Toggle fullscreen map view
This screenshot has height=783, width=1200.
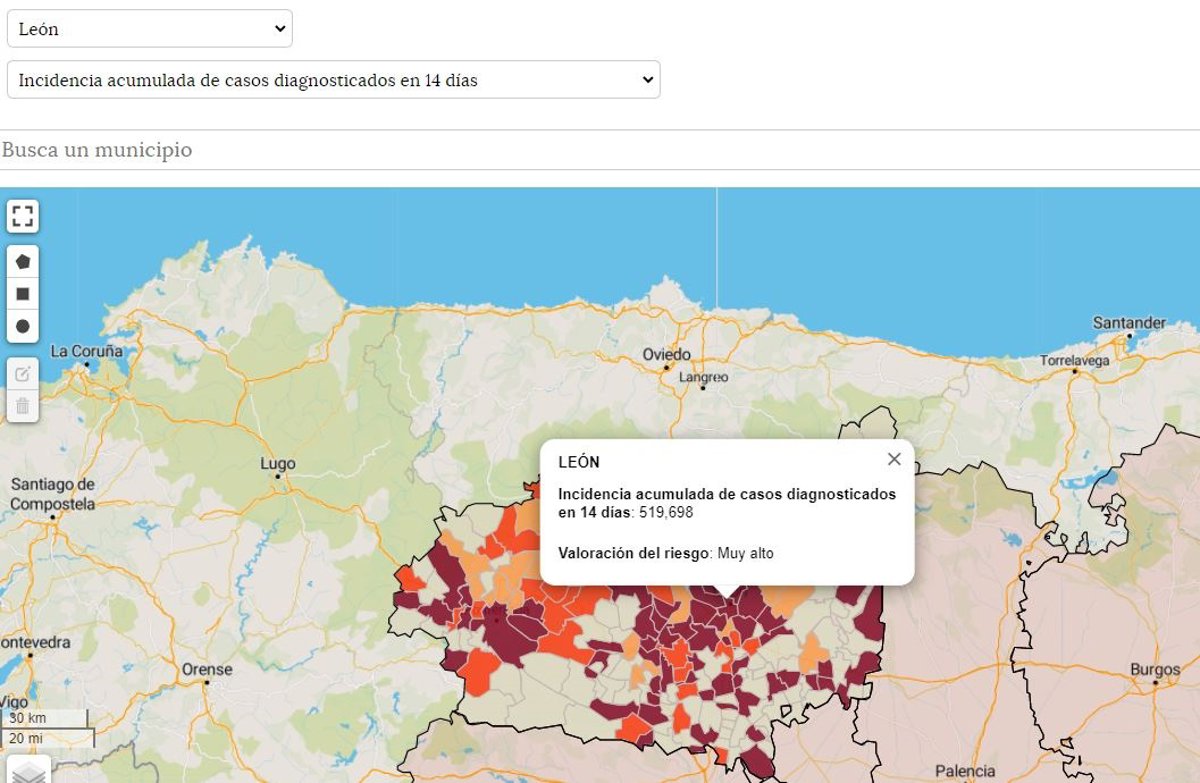click(23, 216)
